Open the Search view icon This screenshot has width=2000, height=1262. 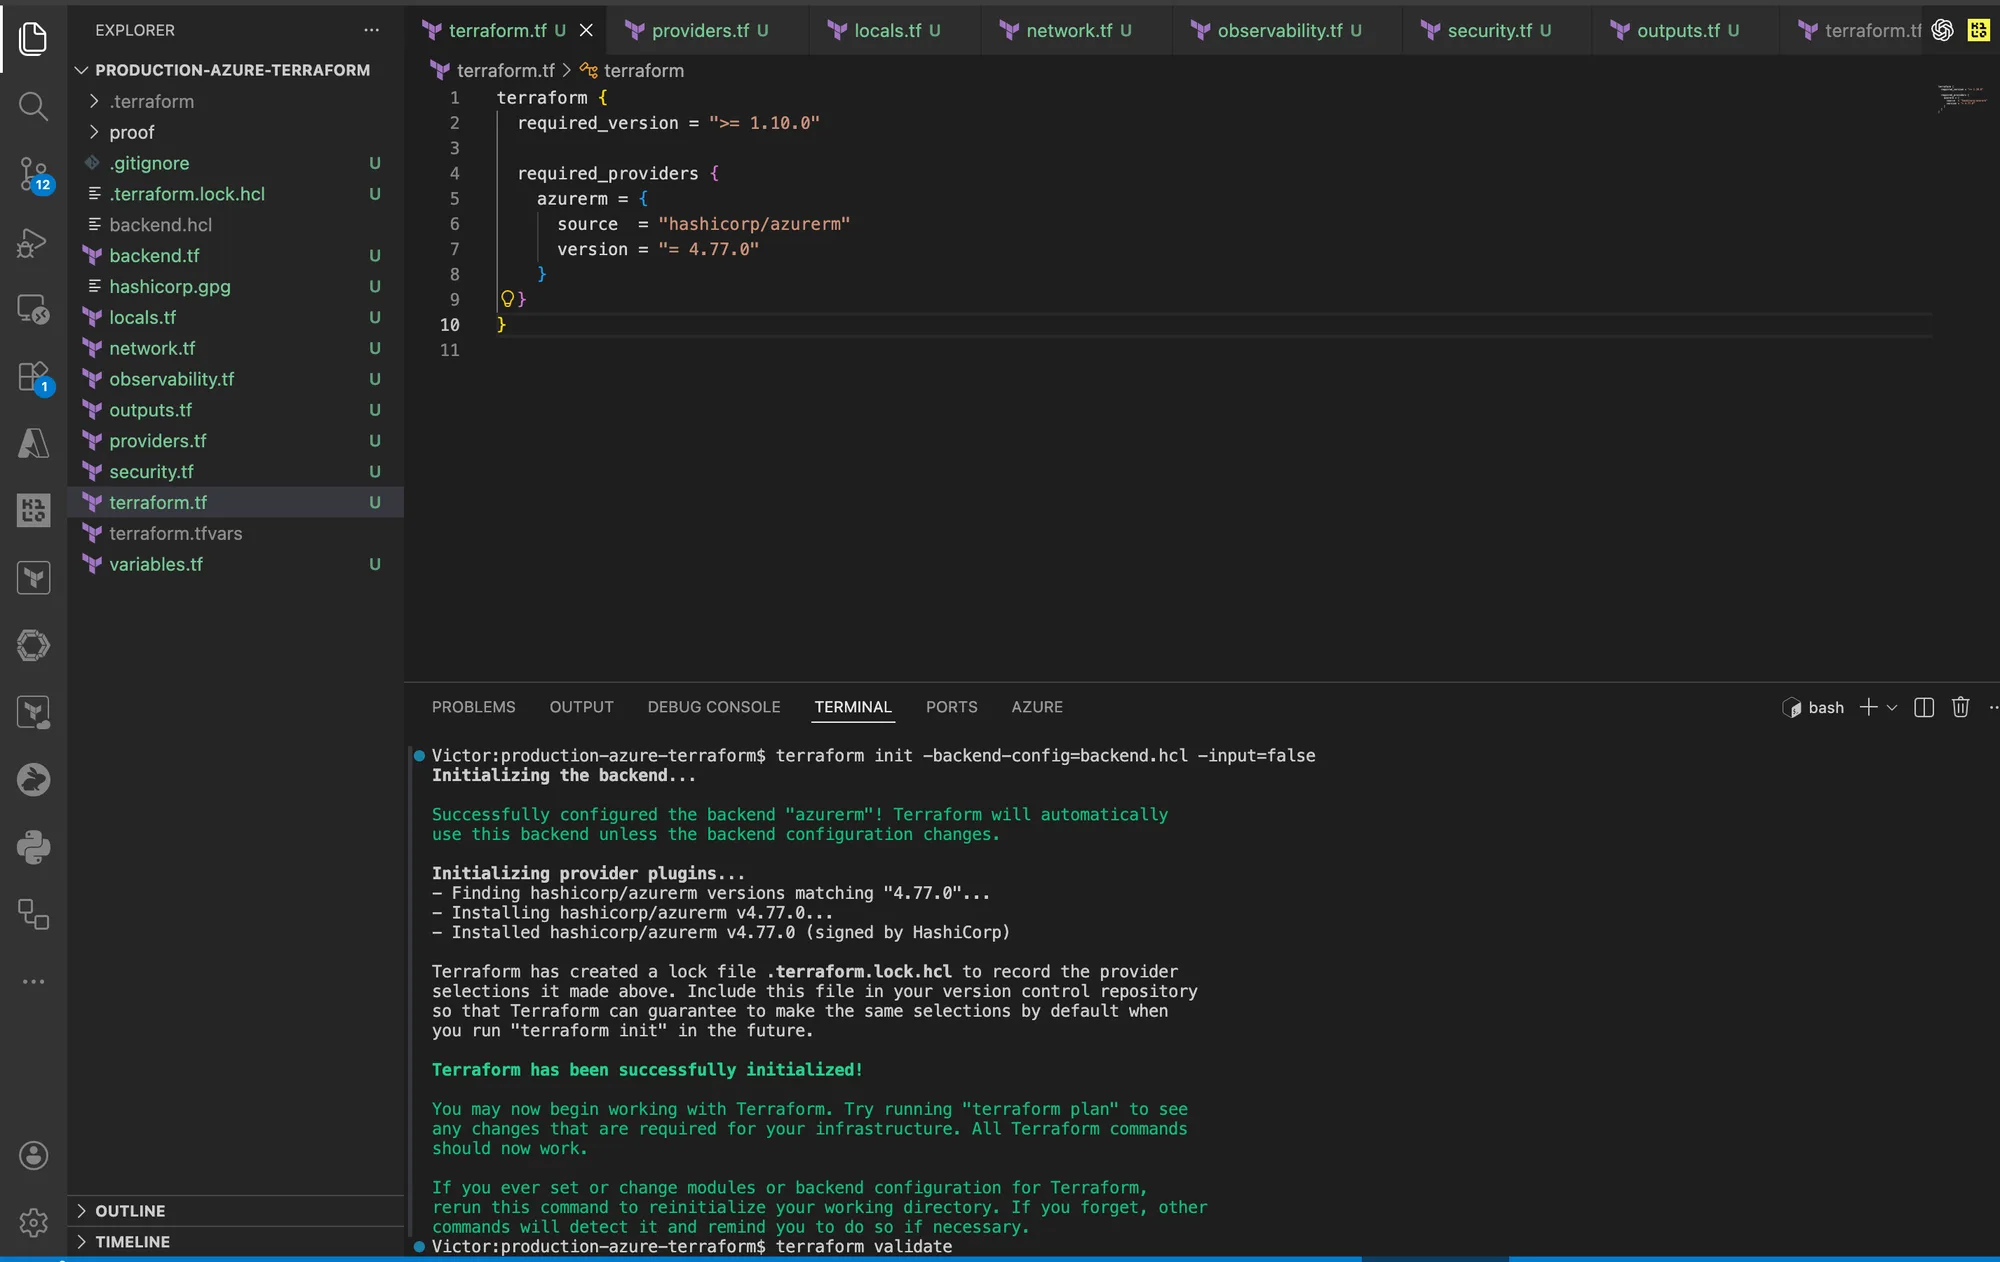[33, 105]
